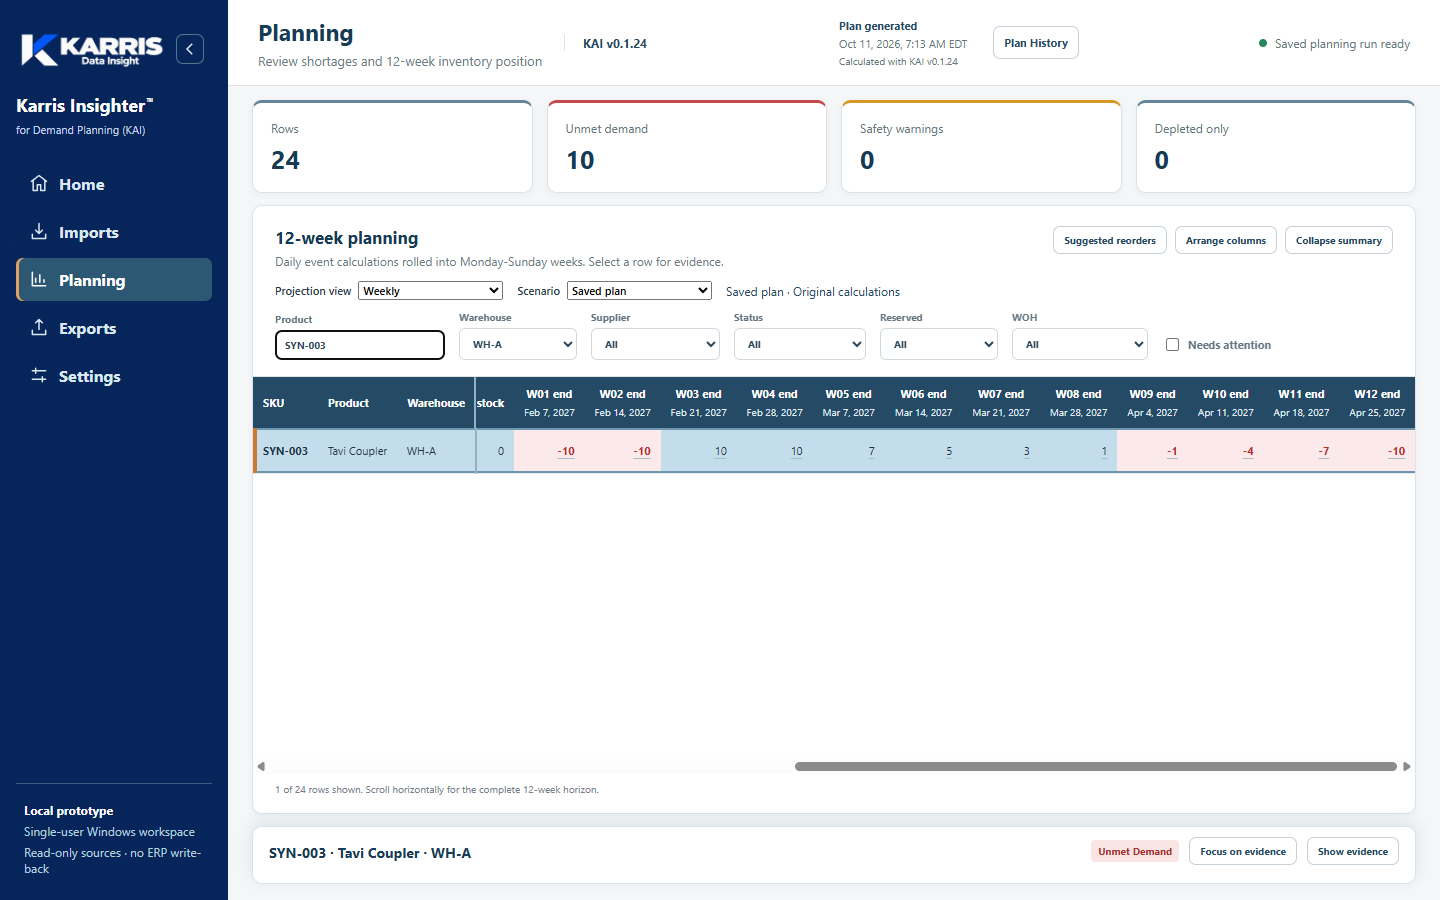Enable the Needs attention checkbox
This screenshot has width=1440, height=900.
pyautogui.click(x=1172, y=345)
